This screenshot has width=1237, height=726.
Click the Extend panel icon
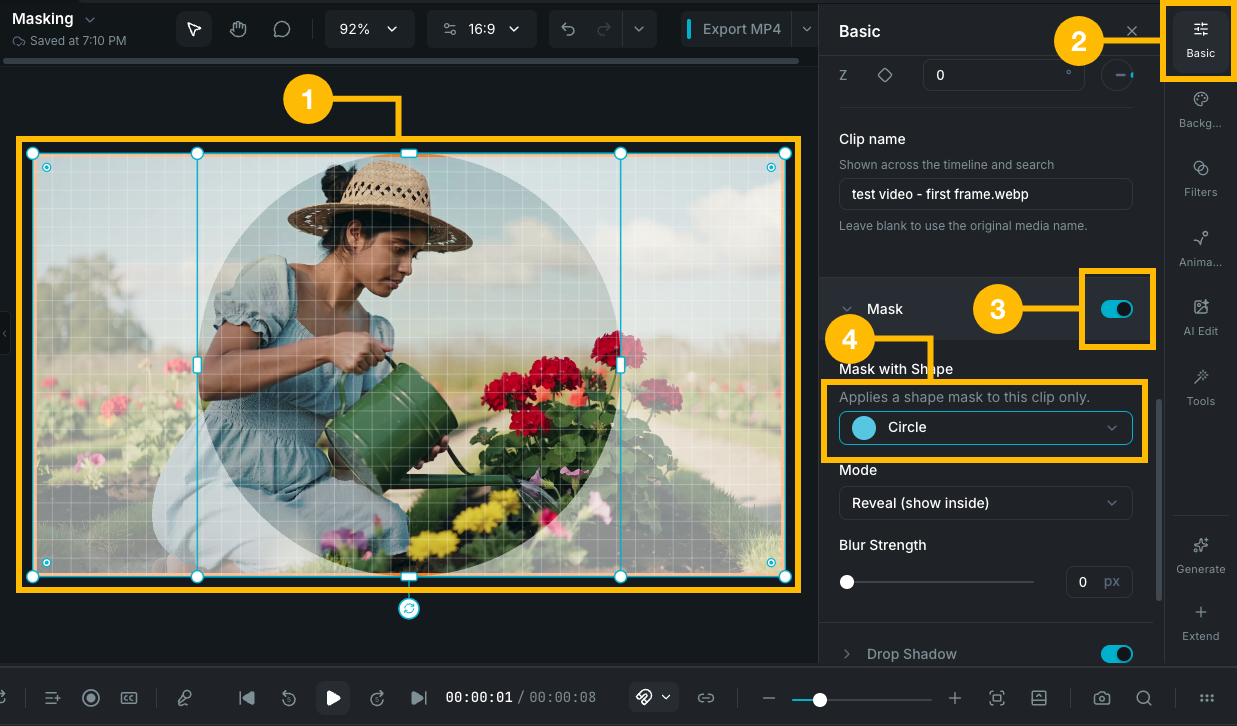(x=1200, y=622)
